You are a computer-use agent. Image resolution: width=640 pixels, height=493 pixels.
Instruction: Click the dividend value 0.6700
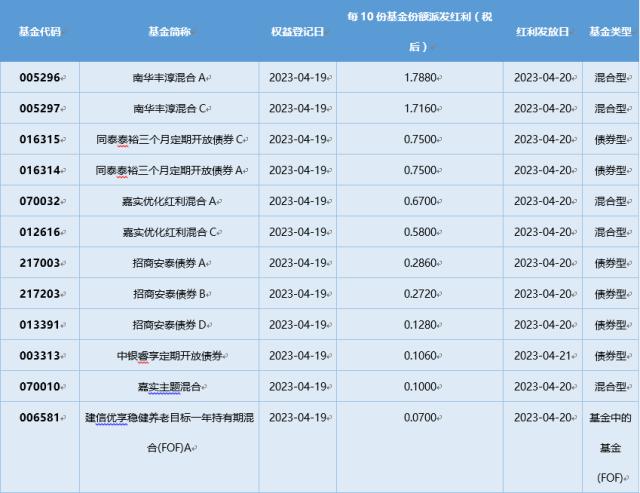[420, 201]
